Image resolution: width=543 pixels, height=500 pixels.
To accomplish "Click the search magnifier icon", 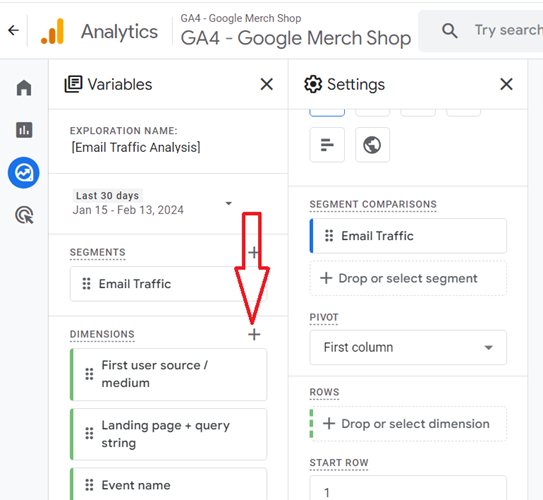I will tap(449, 30).
